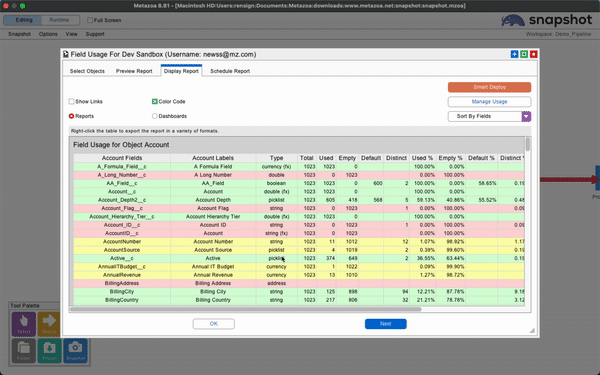The image size is (600, 375).
Task: Open the Support menu
Action: (x=95, y=34)
